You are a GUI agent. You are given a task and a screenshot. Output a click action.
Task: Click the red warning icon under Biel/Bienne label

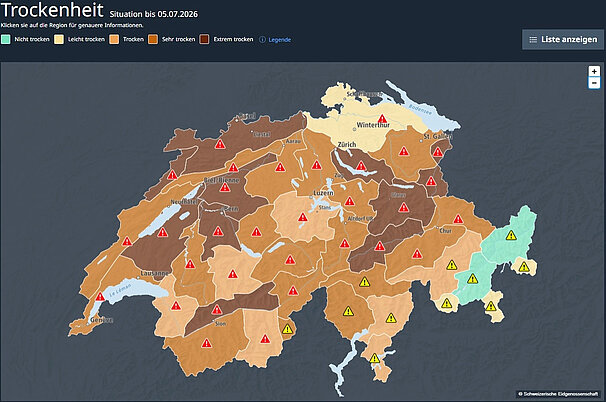click(225, 187)
